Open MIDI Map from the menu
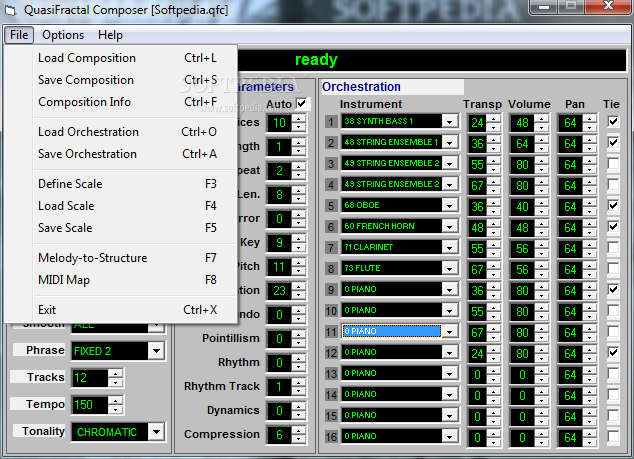Screen dimensions: 634x459 (127, 279)
